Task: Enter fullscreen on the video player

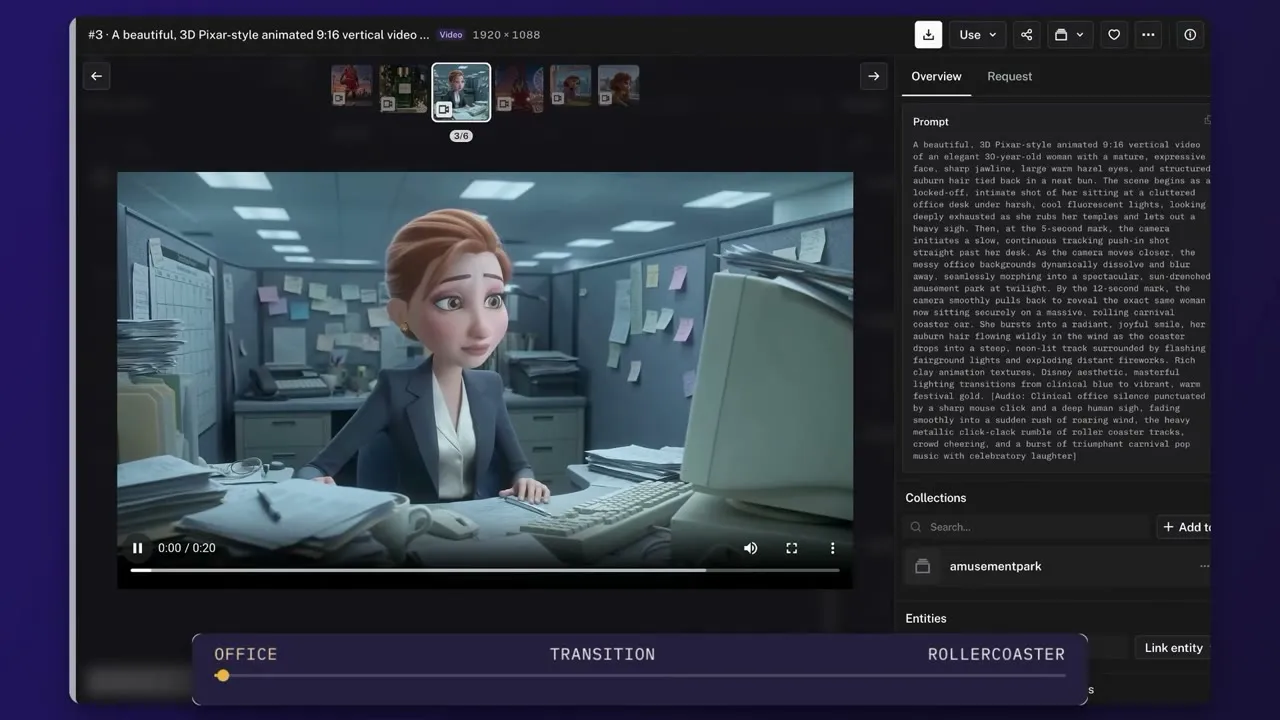Action: click(791, 548)
